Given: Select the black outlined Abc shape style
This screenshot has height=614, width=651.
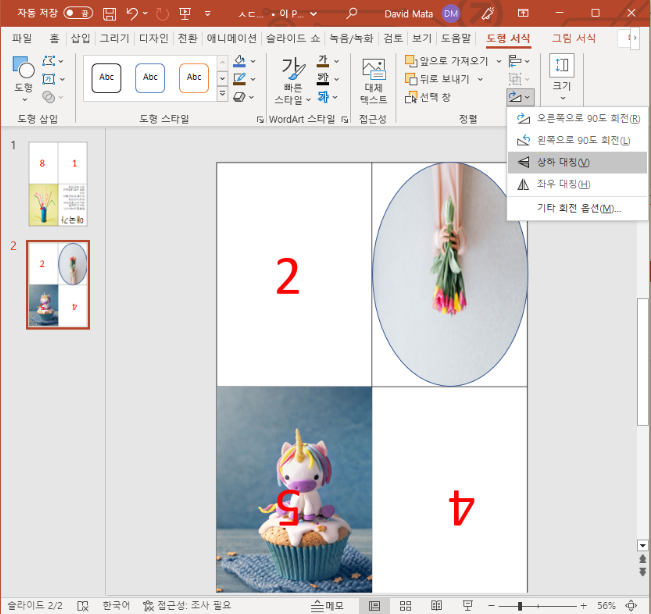Looking at the screenshot, I should (x=106, y=78).
